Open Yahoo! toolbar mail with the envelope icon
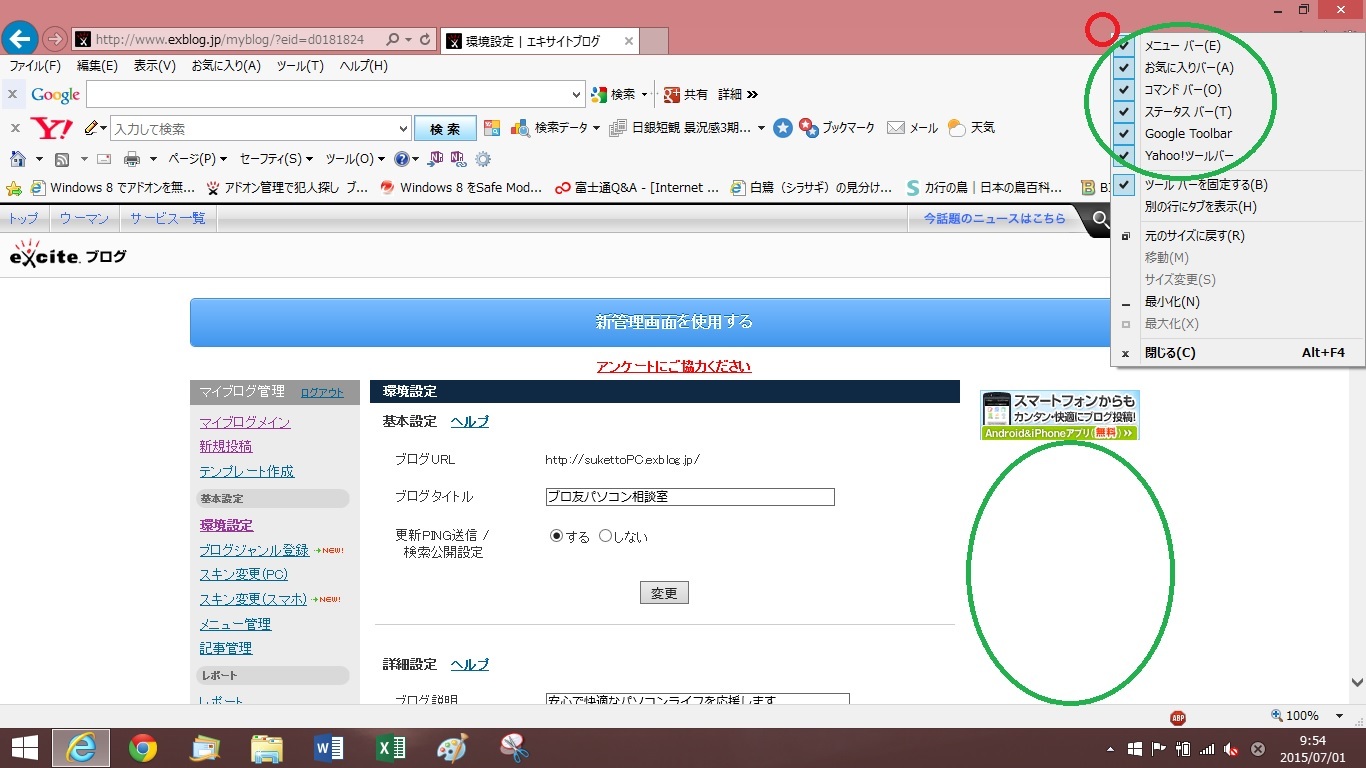Screen dimensions: 1366x768 [895, 127]
